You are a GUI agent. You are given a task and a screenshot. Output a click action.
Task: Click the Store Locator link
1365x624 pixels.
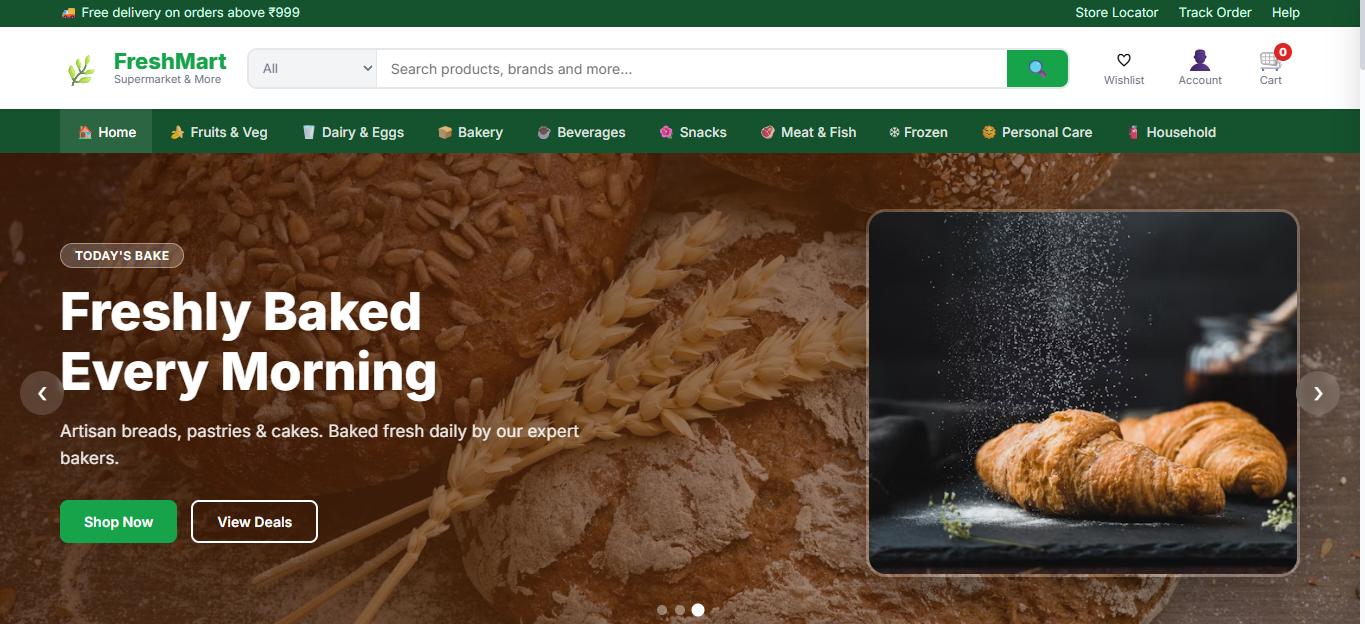click(x=1116, y=13)
